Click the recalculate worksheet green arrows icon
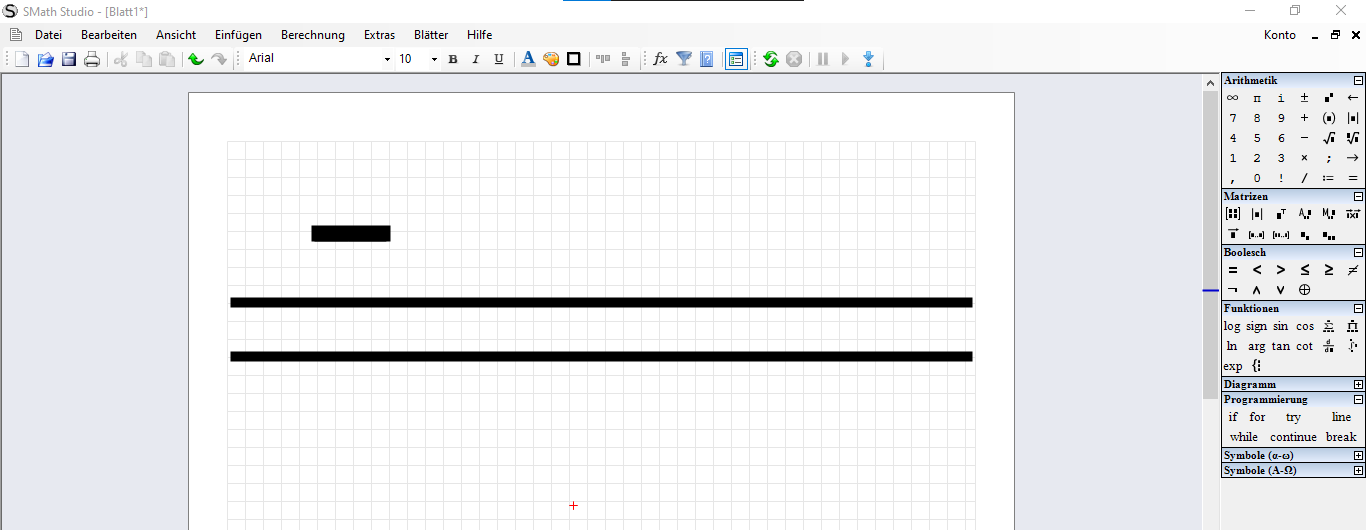 (x=770, y=59)
